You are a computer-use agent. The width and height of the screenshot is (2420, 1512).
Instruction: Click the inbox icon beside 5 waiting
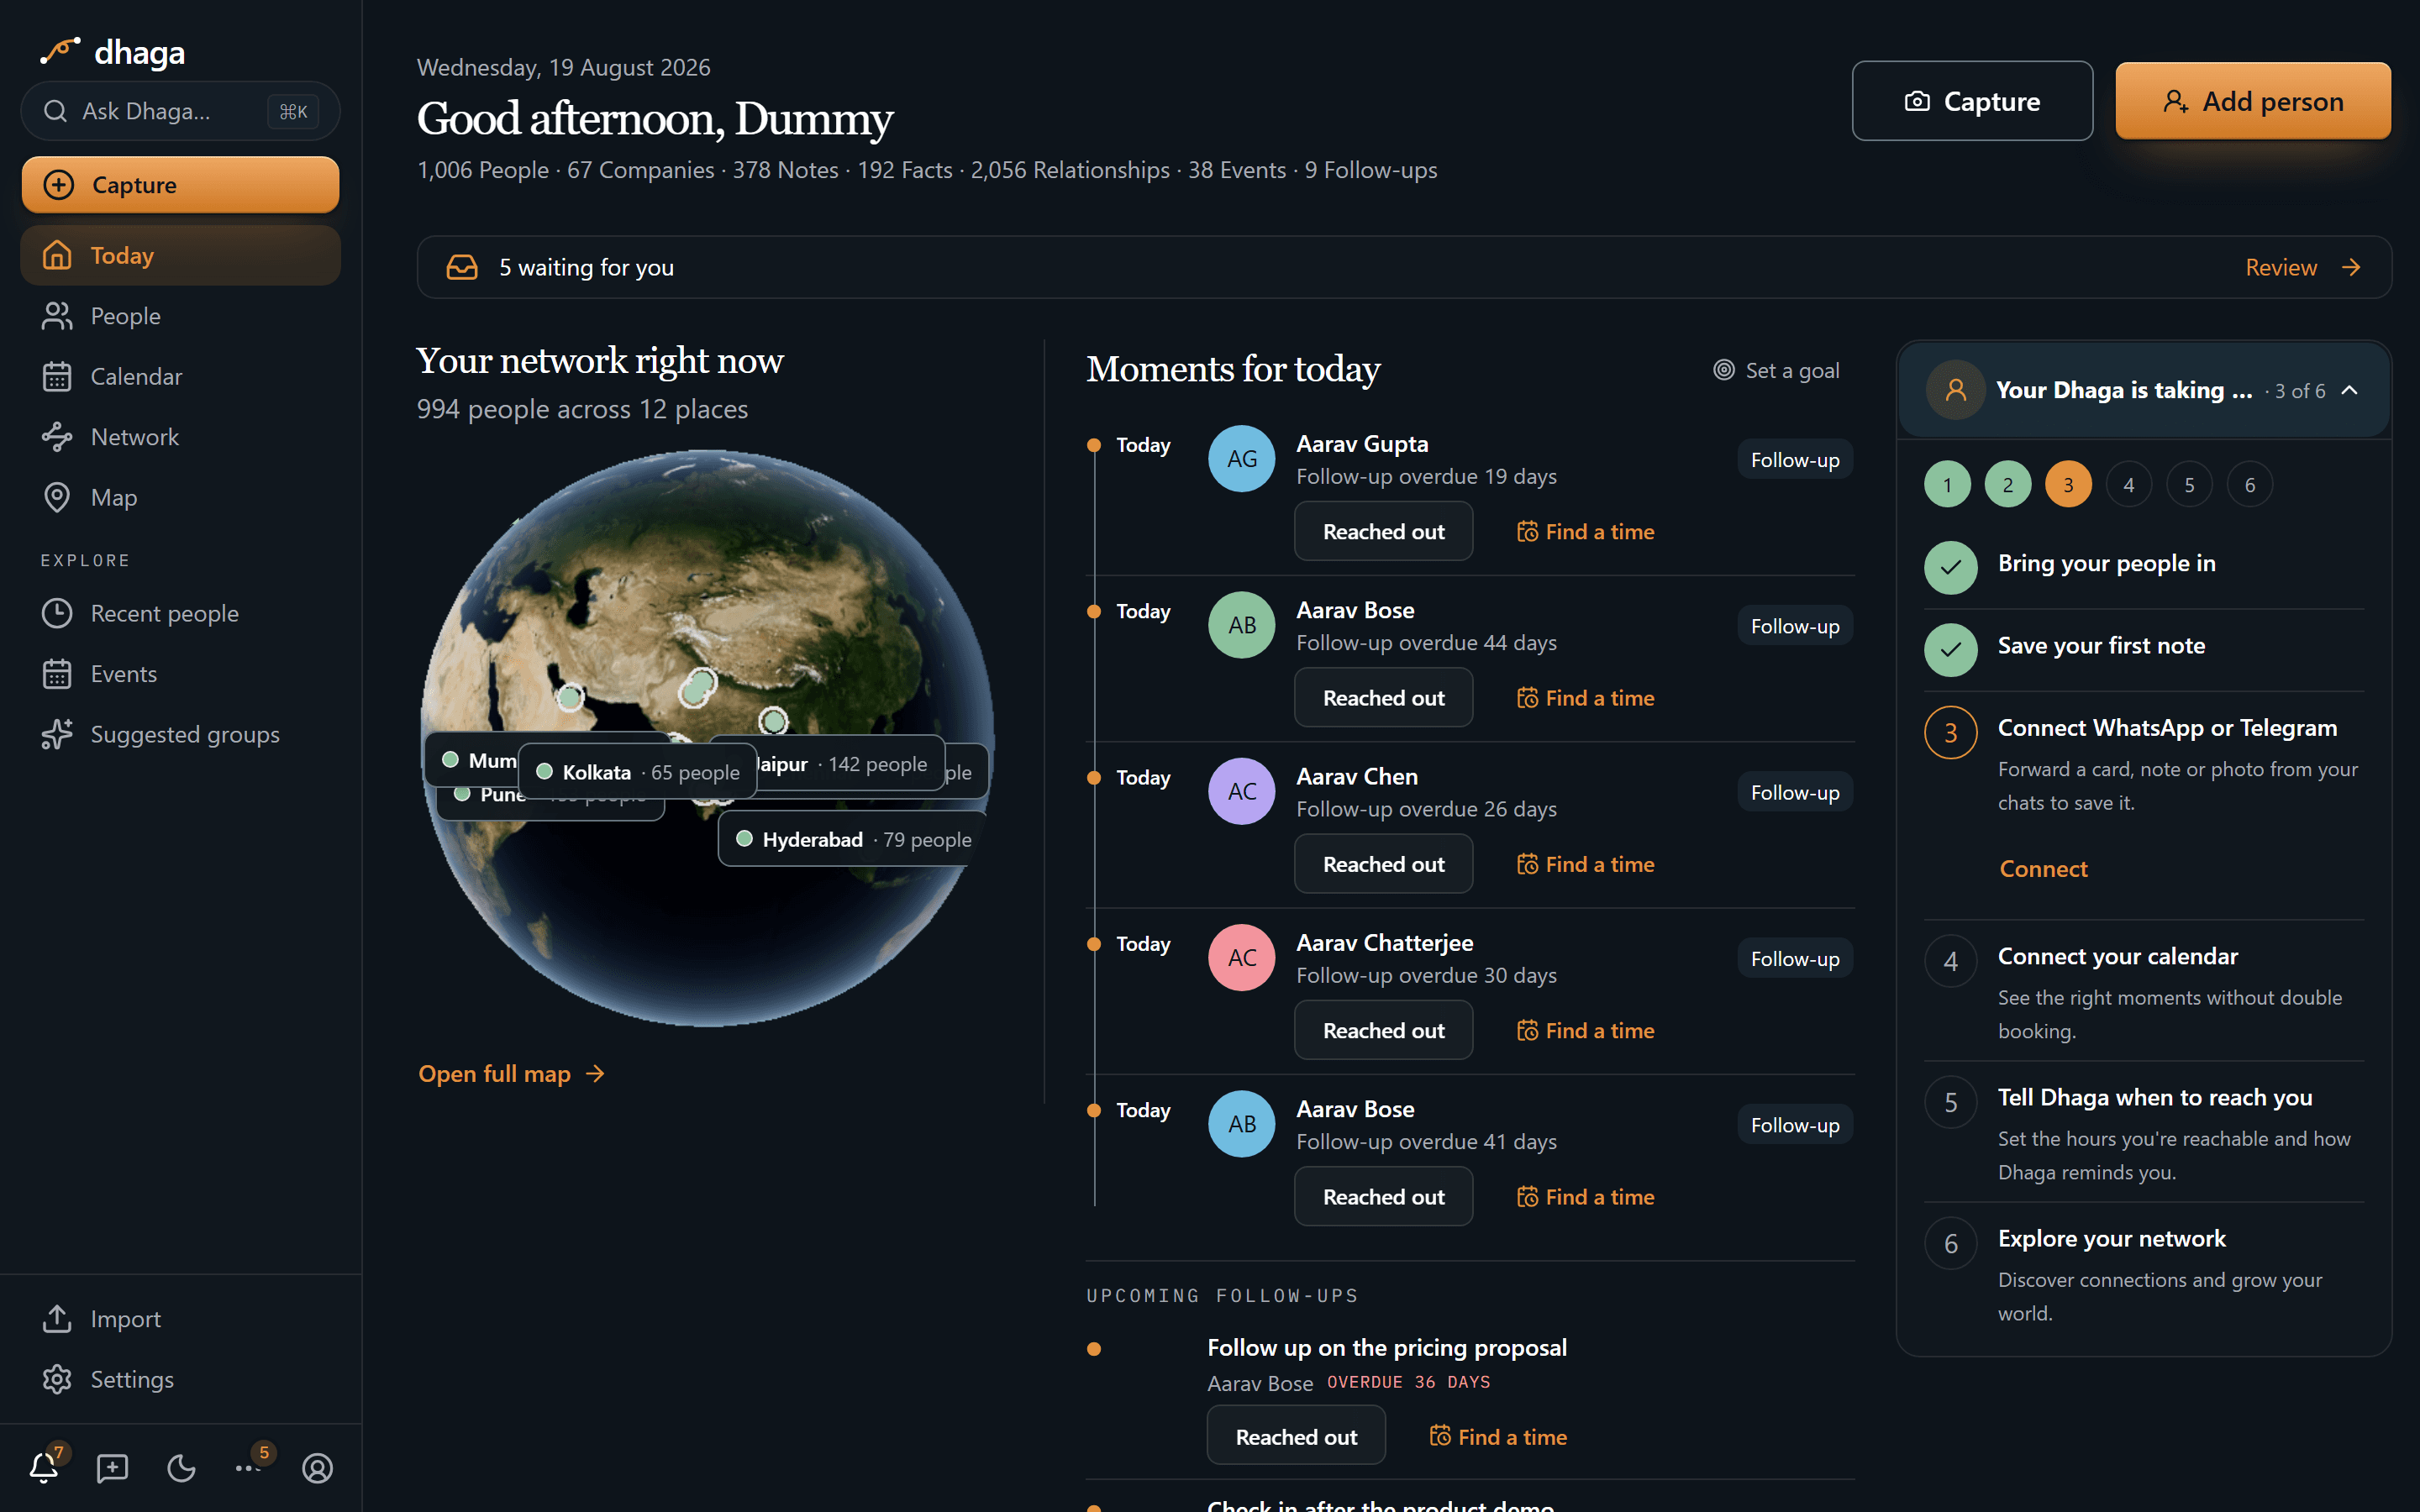point(462,267)
